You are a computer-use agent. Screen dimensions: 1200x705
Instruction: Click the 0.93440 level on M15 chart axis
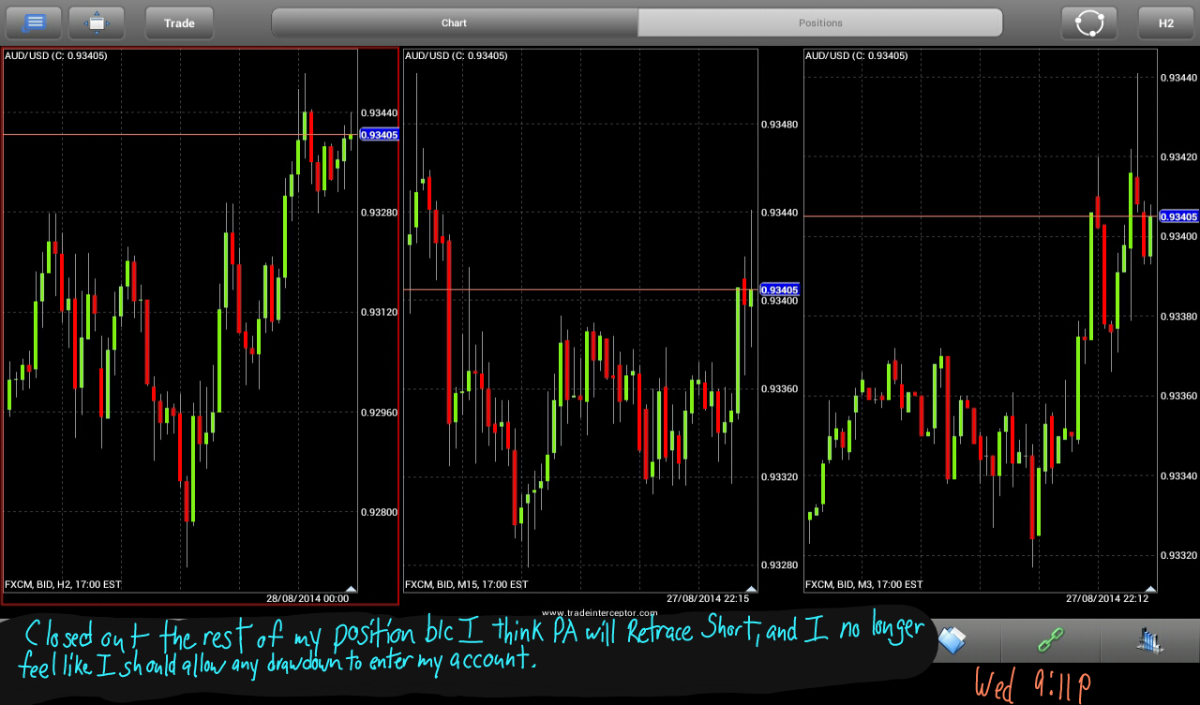pos(779,213)
